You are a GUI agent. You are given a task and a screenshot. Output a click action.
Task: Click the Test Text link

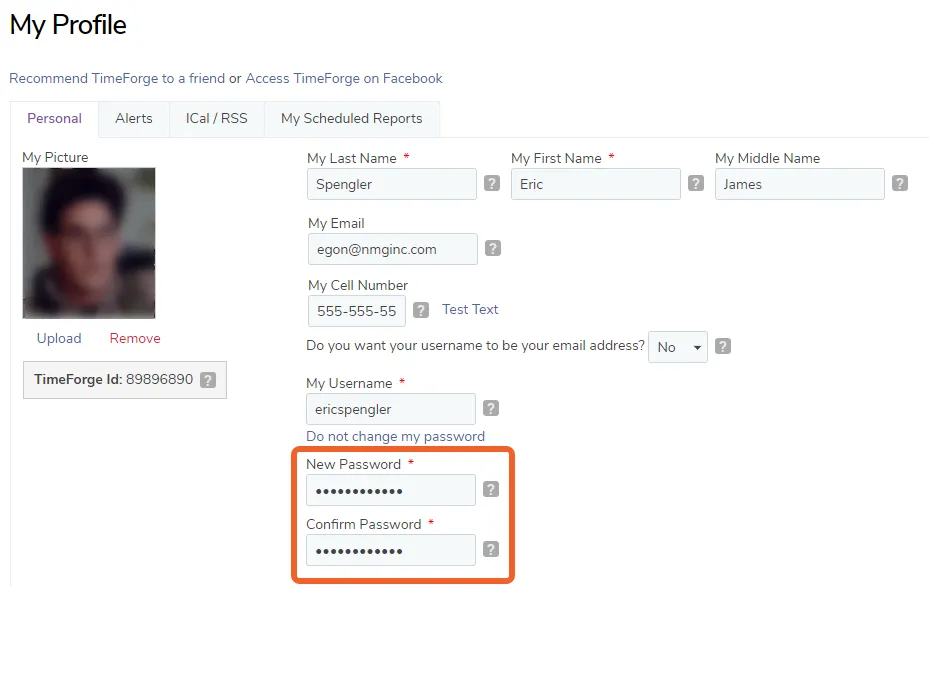(470, 309)
